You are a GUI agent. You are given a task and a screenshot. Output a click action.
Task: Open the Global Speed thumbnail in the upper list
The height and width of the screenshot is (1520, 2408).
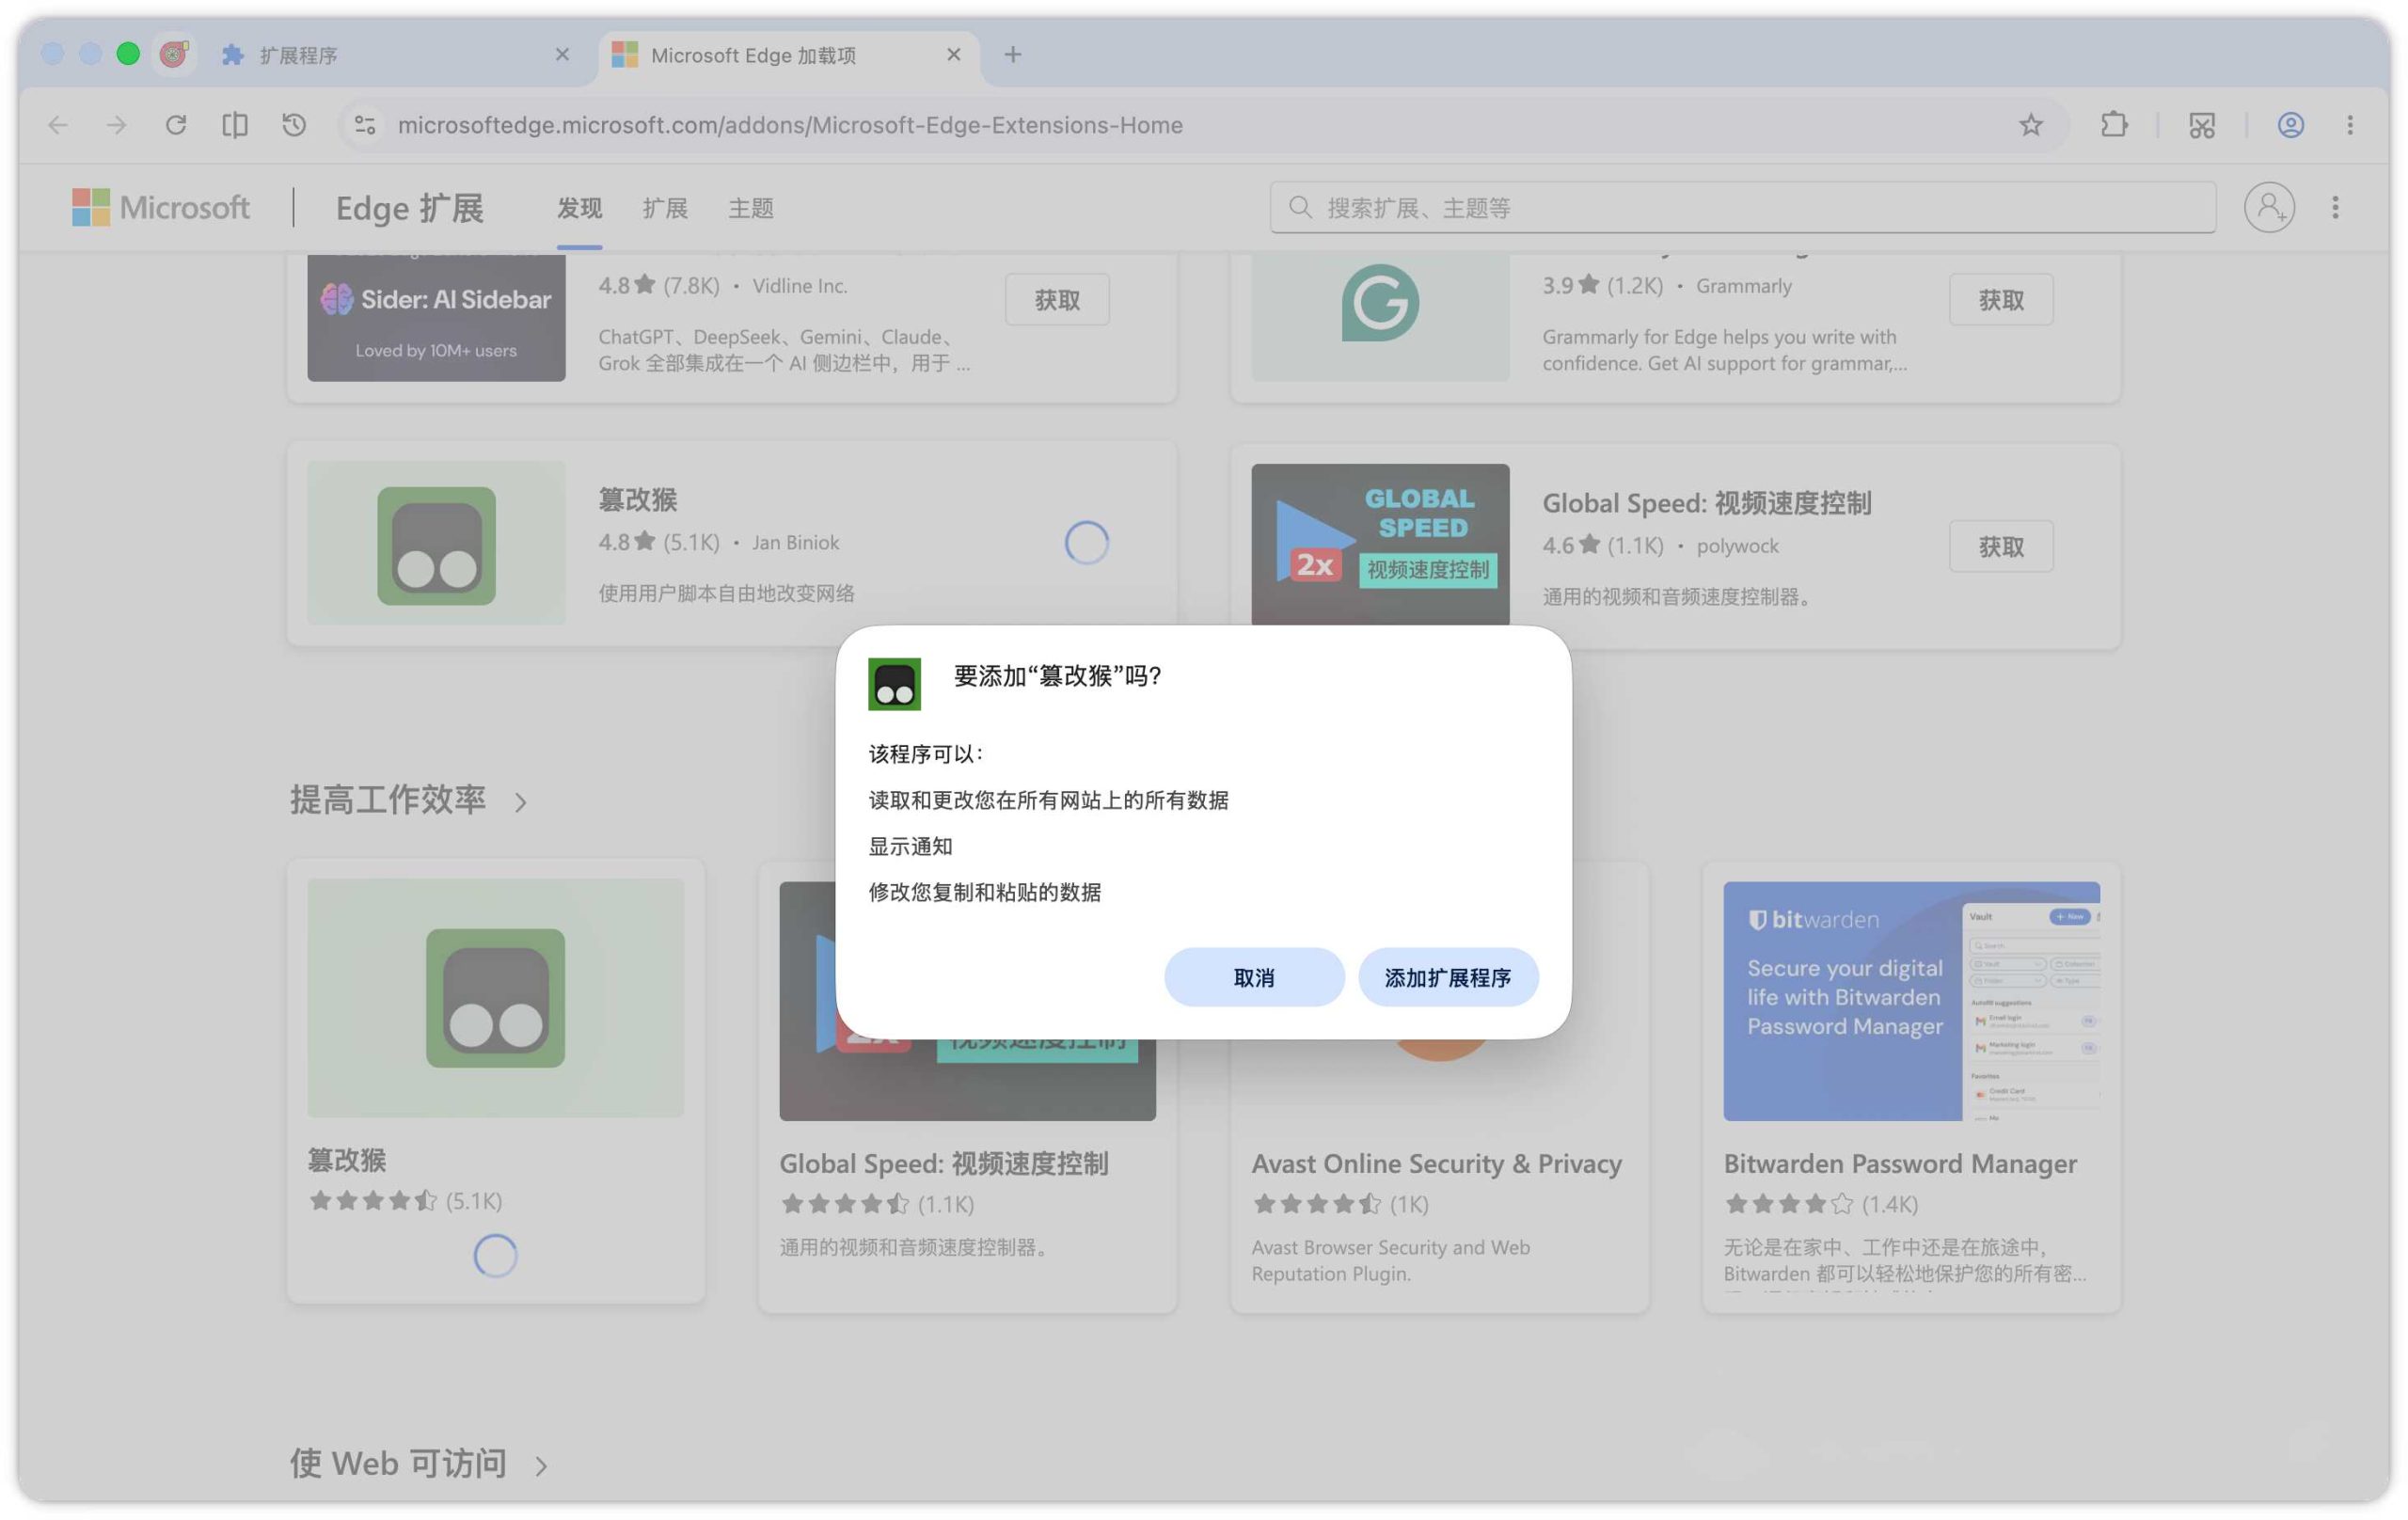1380,544
